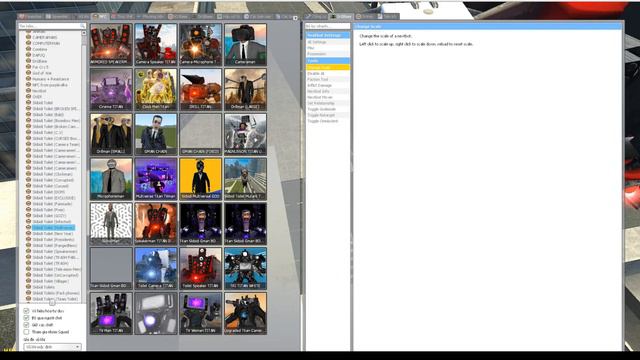This screenshot has height=360, width=640.
Task: Select Skibidi Toilet (EXCLUSIVE) category
Action: [53, 198]
